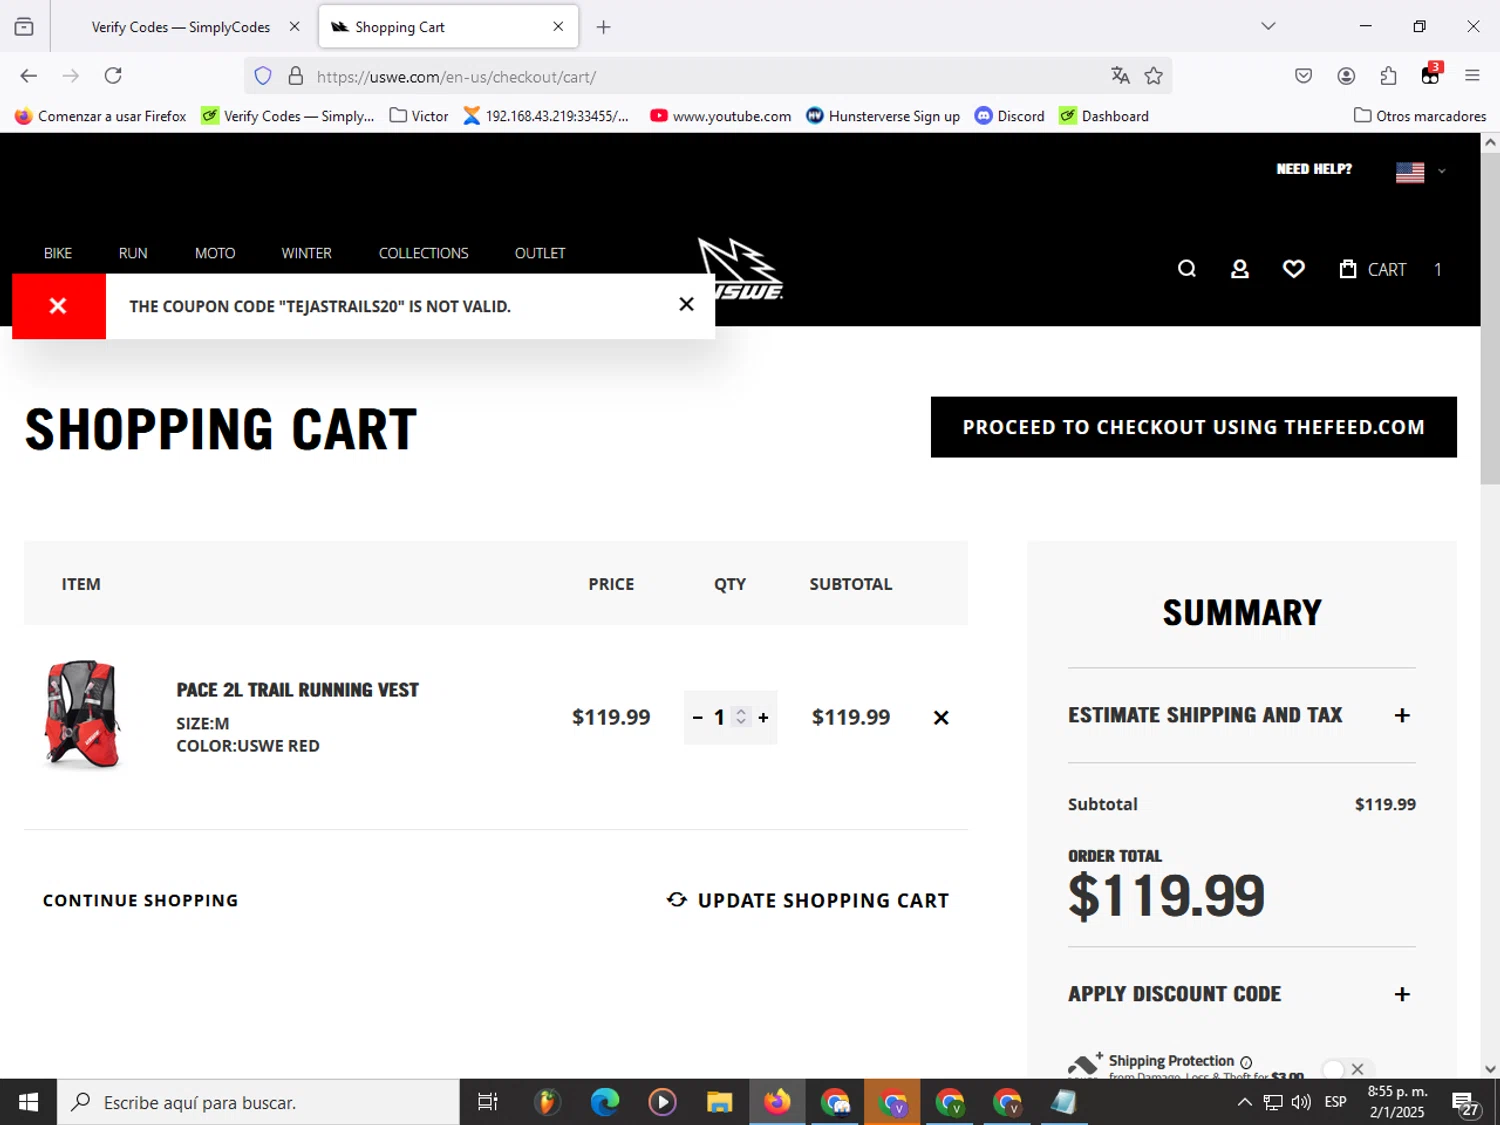Open Task View on taskbar

[488, 1102]
